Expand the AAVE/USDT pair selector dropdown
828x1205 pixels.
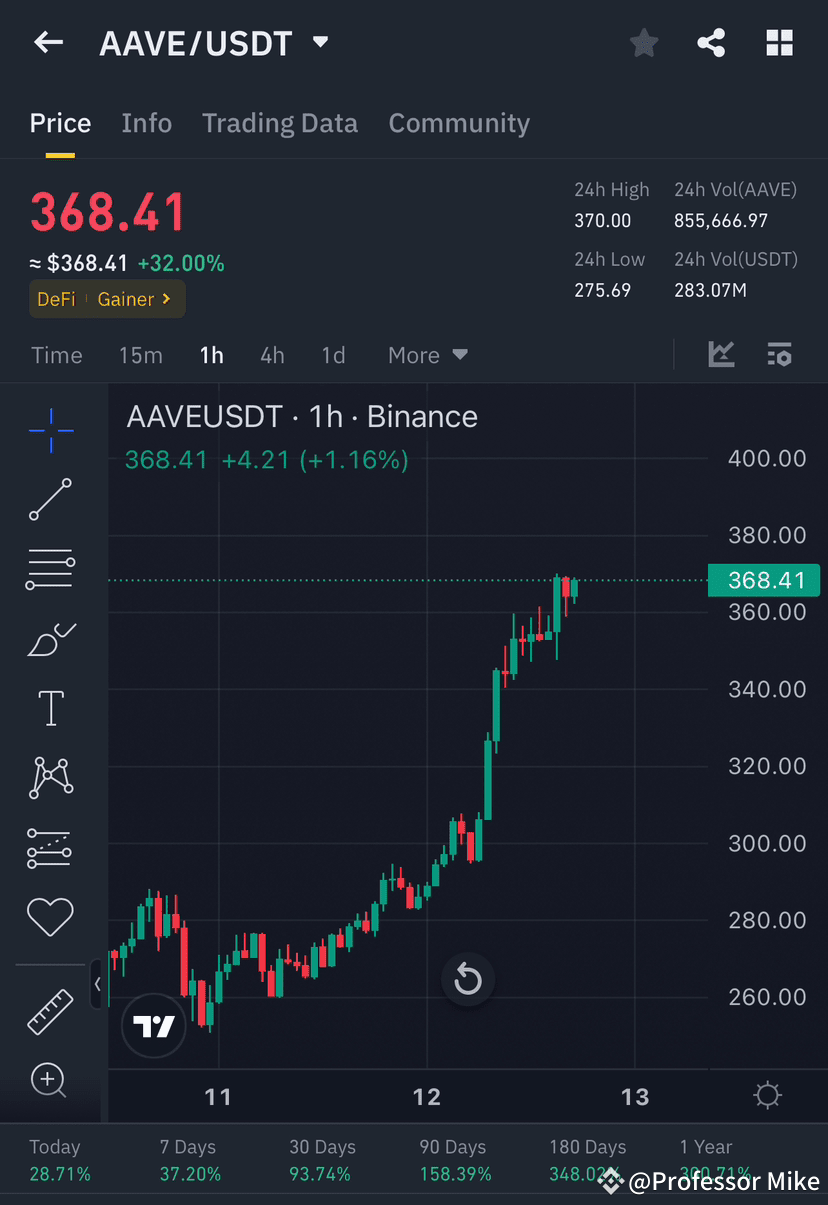click(x=320, y=43)
